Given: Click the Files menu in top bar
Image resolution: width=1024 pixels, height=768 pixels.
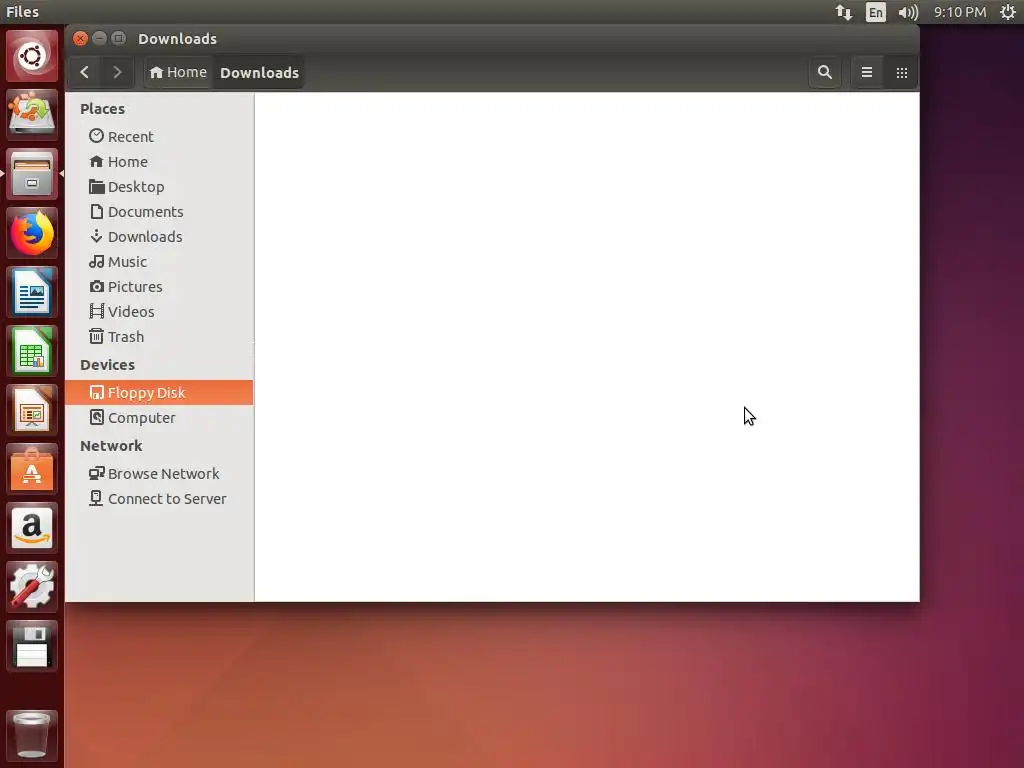Looking at the screenshot, I should [x=23, y=12].
